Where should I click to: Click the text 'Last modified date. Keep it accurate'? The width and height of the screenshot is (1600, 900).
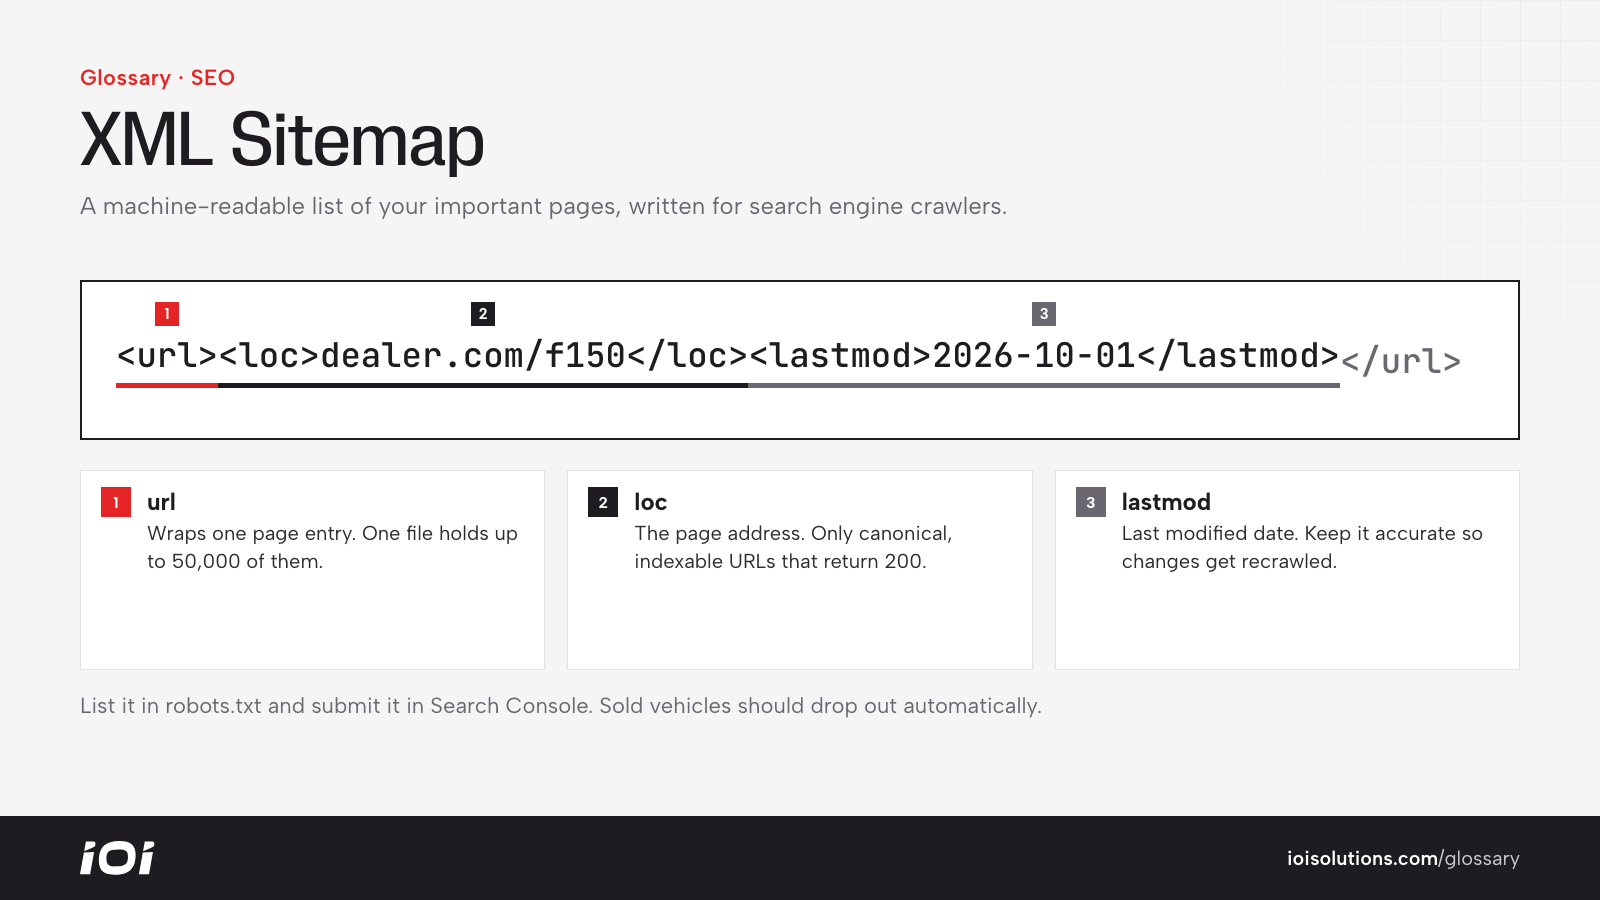tap(1289, 533)
